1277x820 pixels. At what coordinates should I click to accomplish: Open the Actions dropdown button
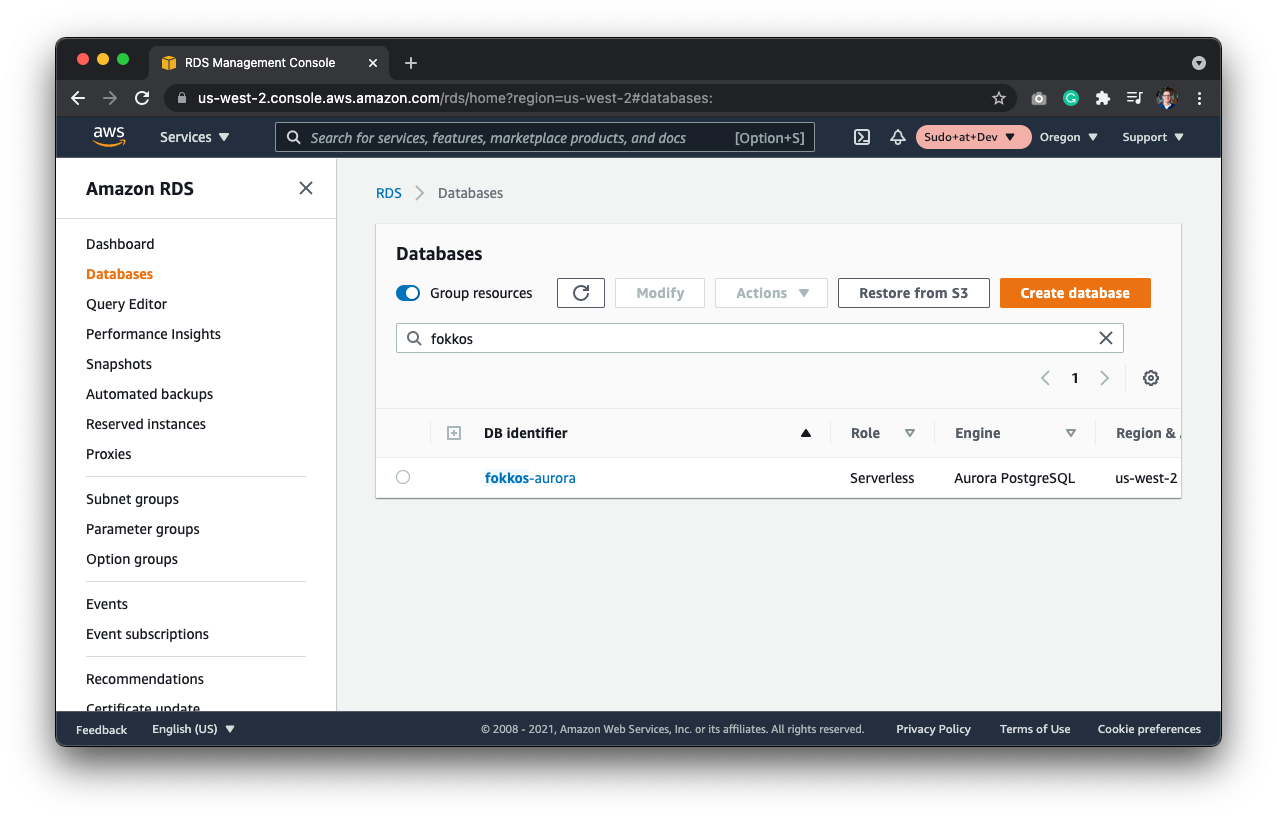coord(771,293)
